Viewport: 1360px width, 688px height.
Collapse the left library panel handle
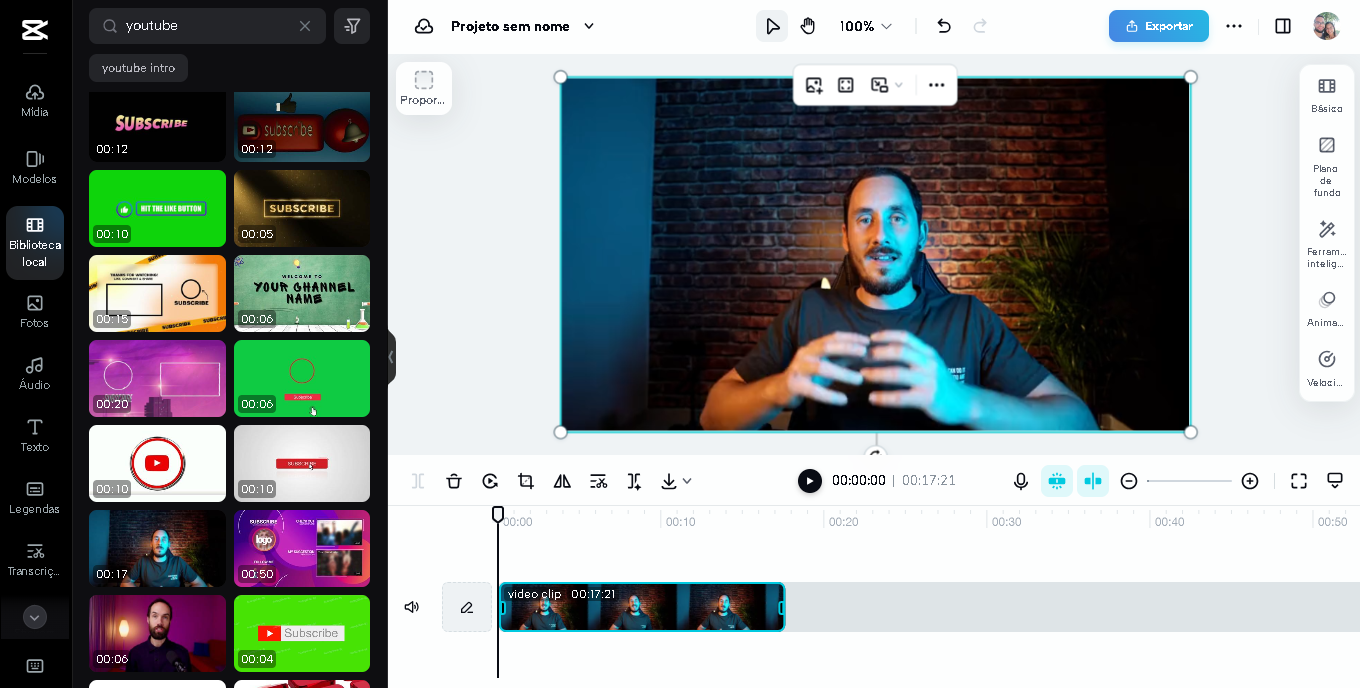tap(391, 357)
